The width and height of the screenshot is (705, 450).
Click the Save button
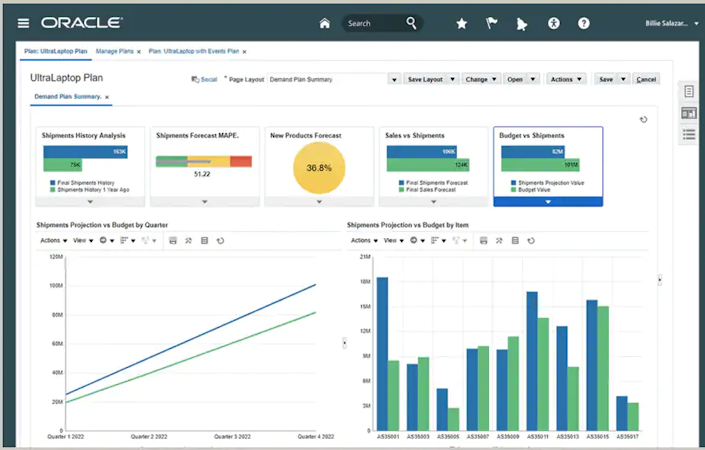pyautogui.click(x=606, y=79)
